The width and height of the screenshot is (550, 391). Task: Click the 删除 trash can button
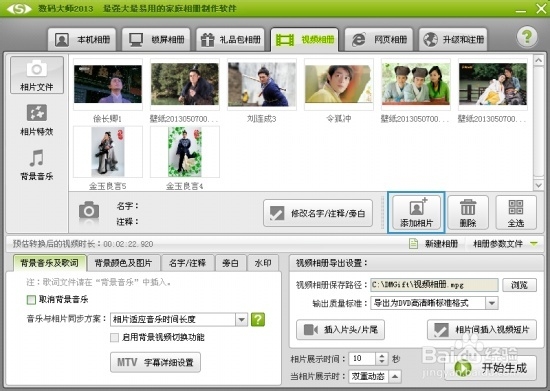coord(468,213)
